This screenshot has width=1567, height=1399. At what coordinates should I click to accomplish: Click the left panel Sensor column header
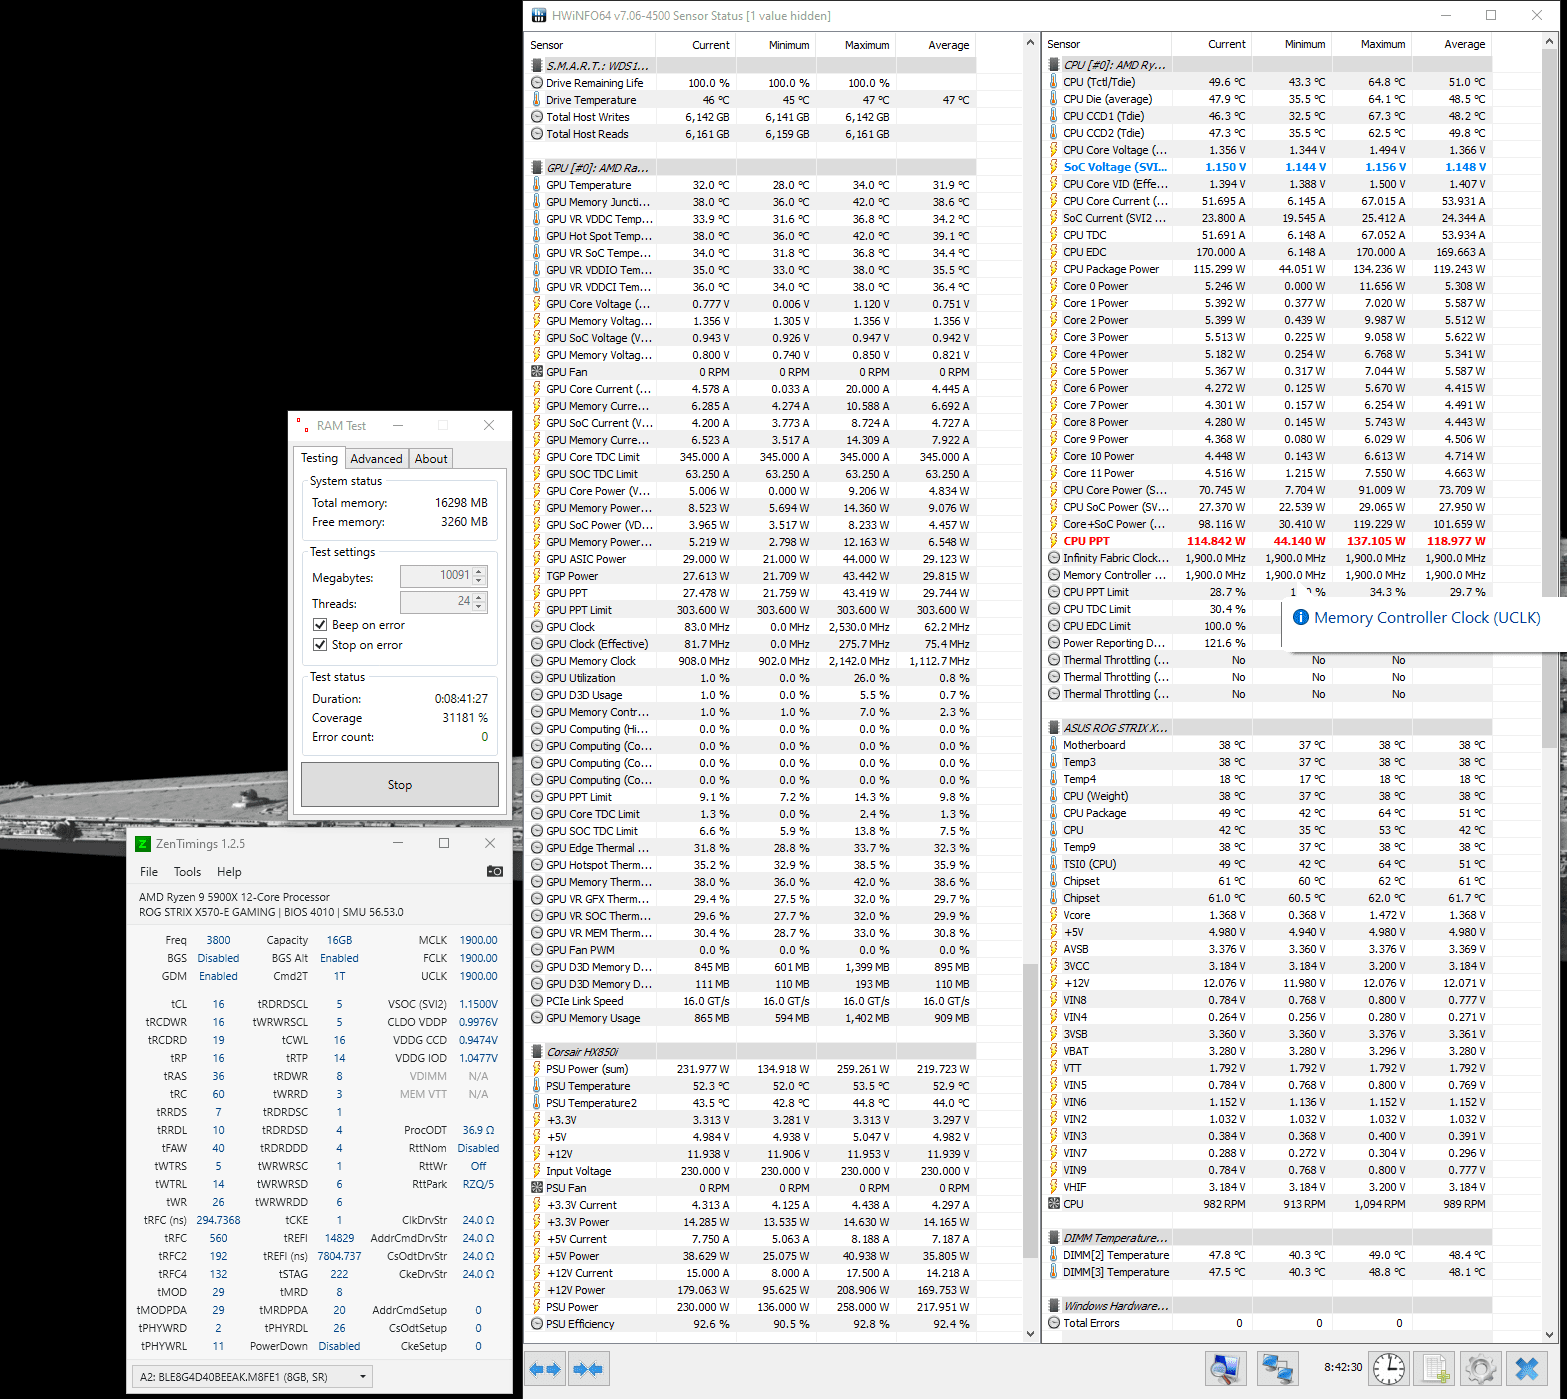(590, 45)
